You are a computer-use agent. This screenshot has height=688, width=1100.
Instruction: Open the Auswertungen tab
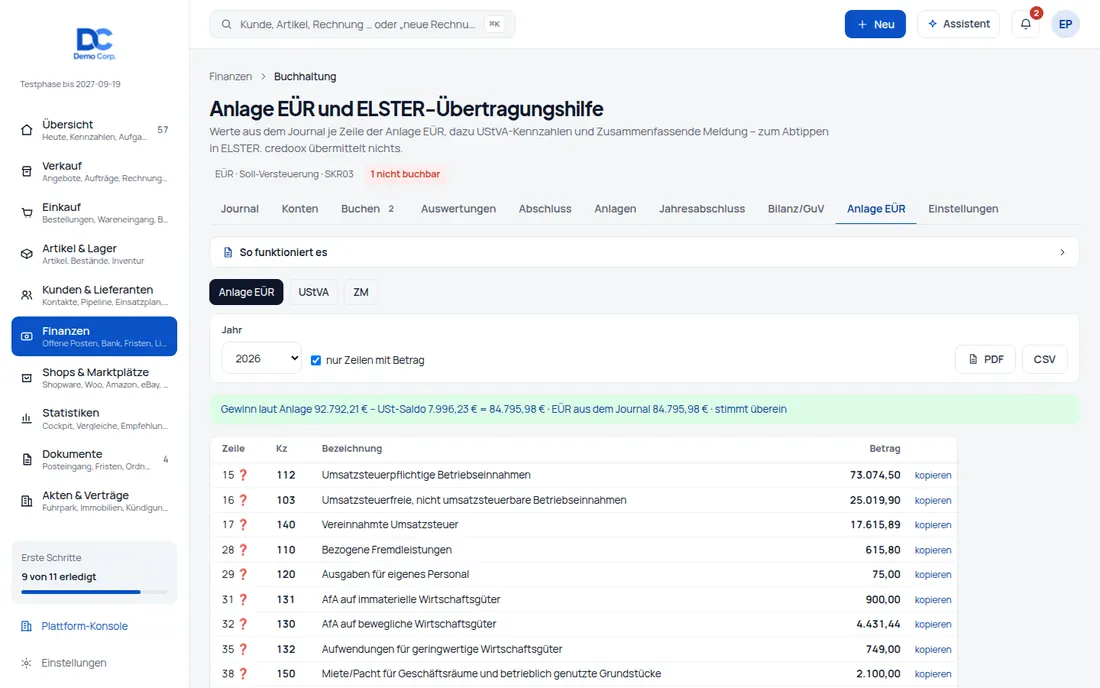(458, 209)
